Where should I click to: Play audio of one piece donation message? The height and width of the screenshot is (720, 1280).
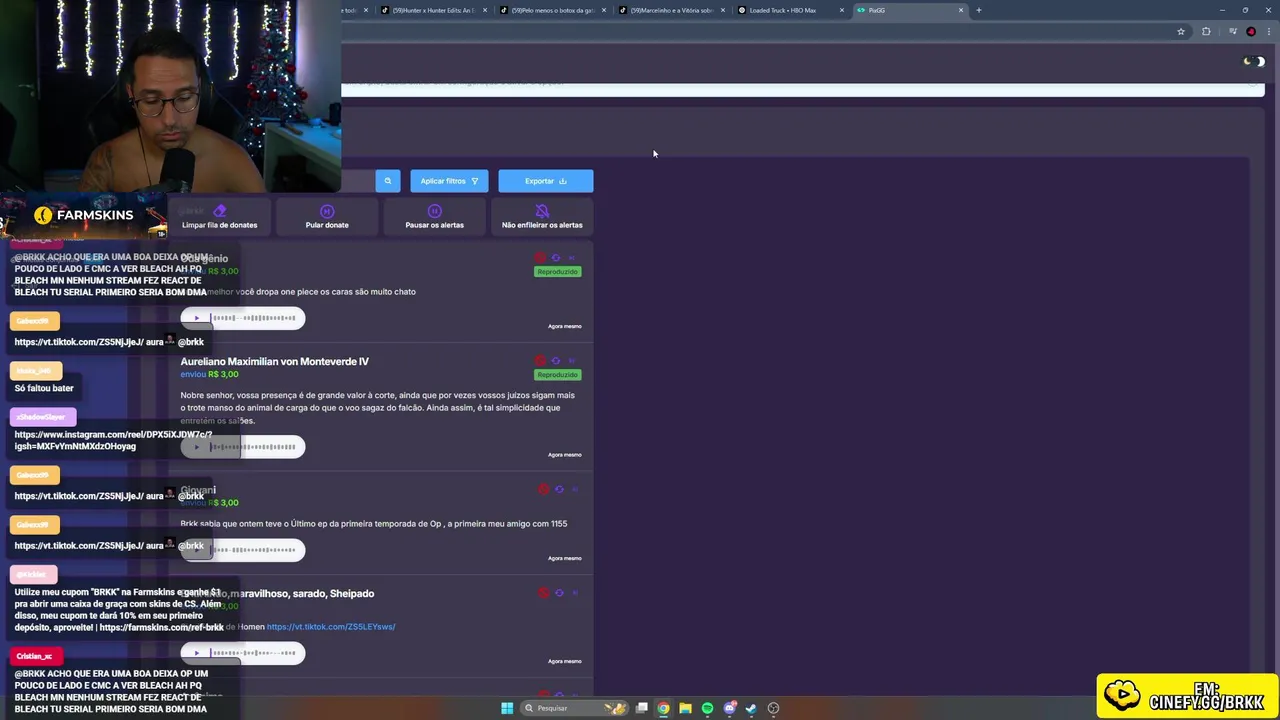coord(196,318)
